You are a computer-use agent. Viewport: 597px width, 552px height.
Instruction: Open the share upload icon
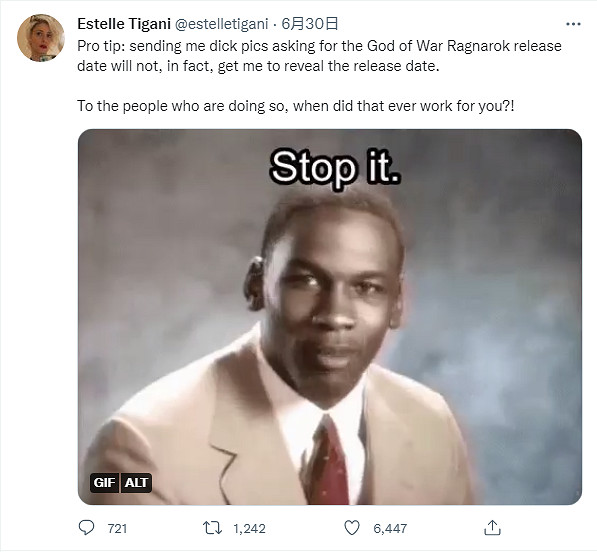click(492, 528)
